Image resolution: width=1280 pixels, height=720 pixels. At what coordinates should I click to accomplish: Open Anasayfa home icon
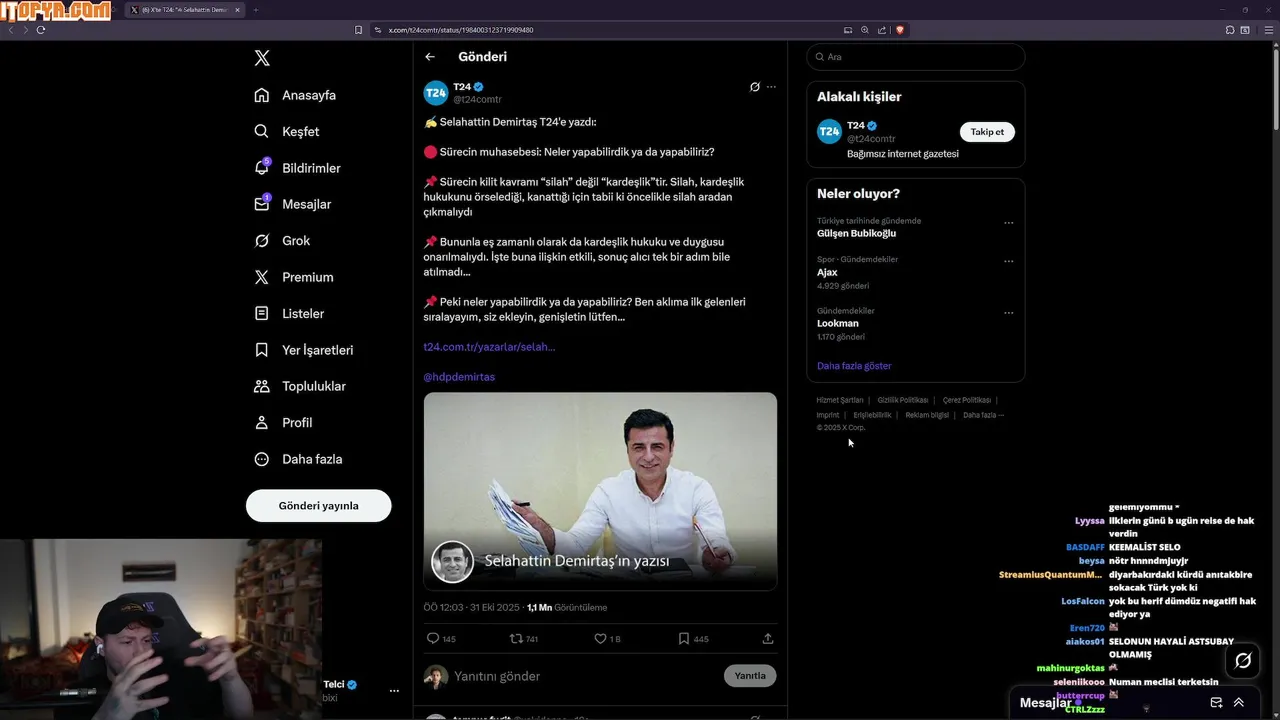262,95
